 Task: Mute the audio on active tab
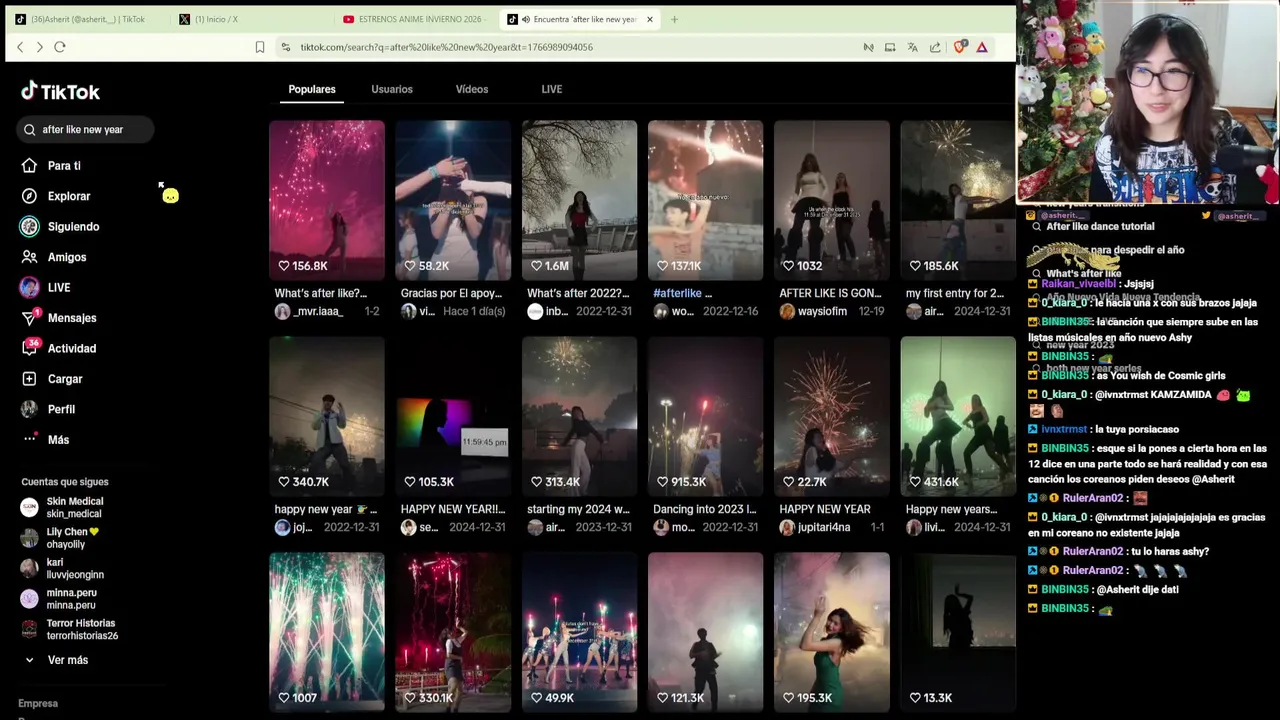[x=526, y=19]
